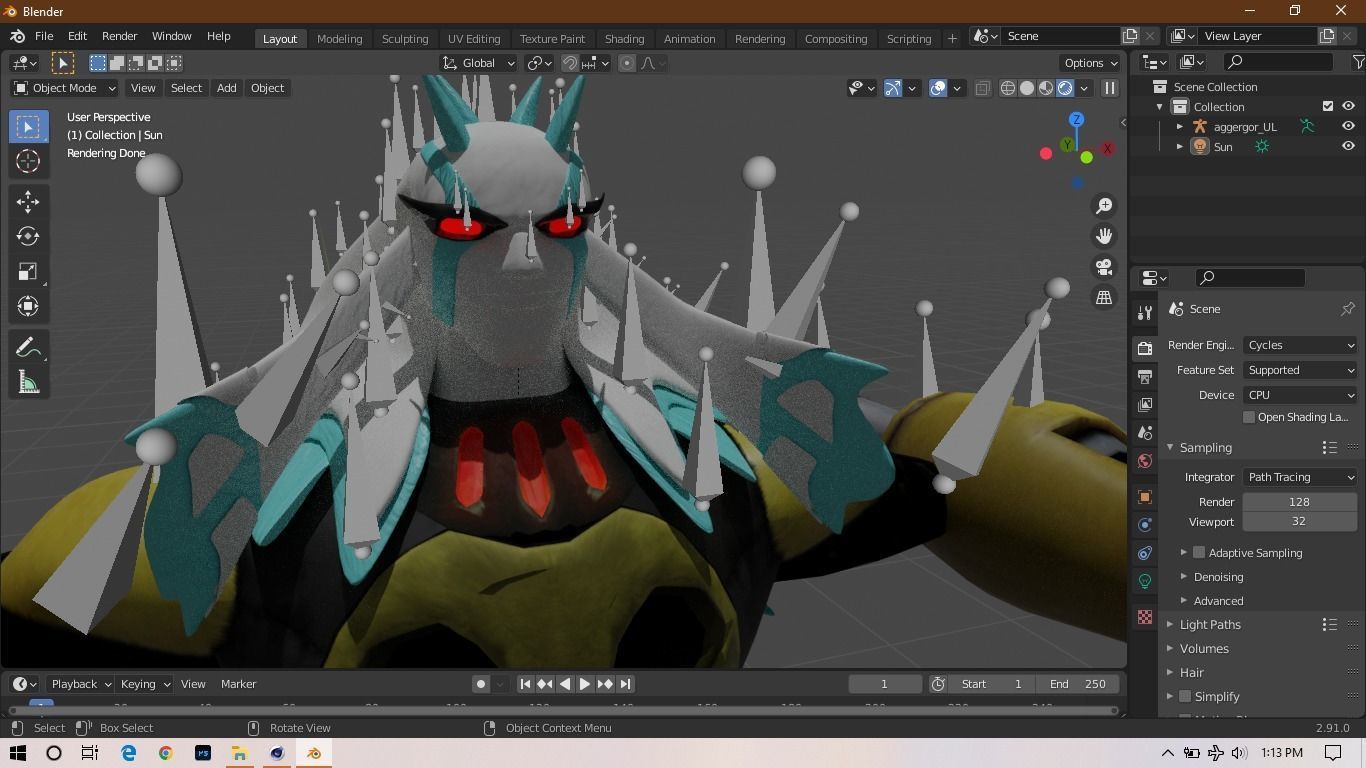Jump to the timeline end frame button

click(625, 684)
